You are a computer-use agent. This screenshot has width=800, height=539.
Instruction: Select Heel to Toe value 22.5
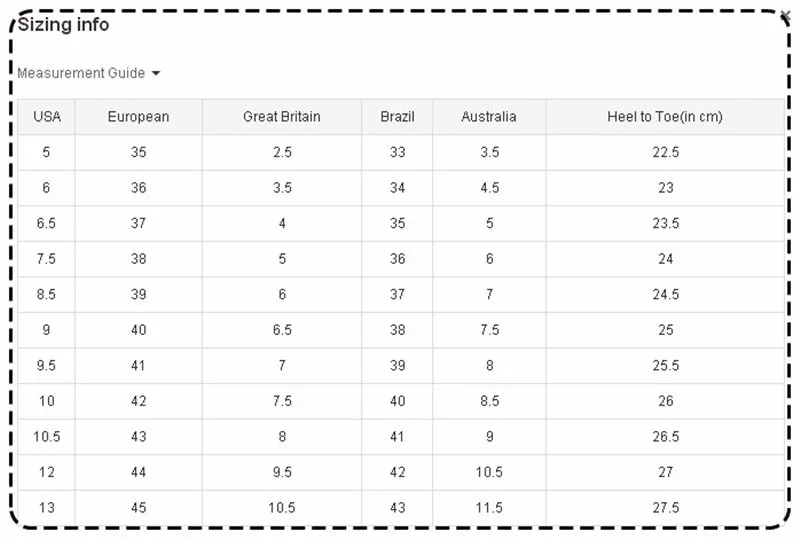click(665, 152)
